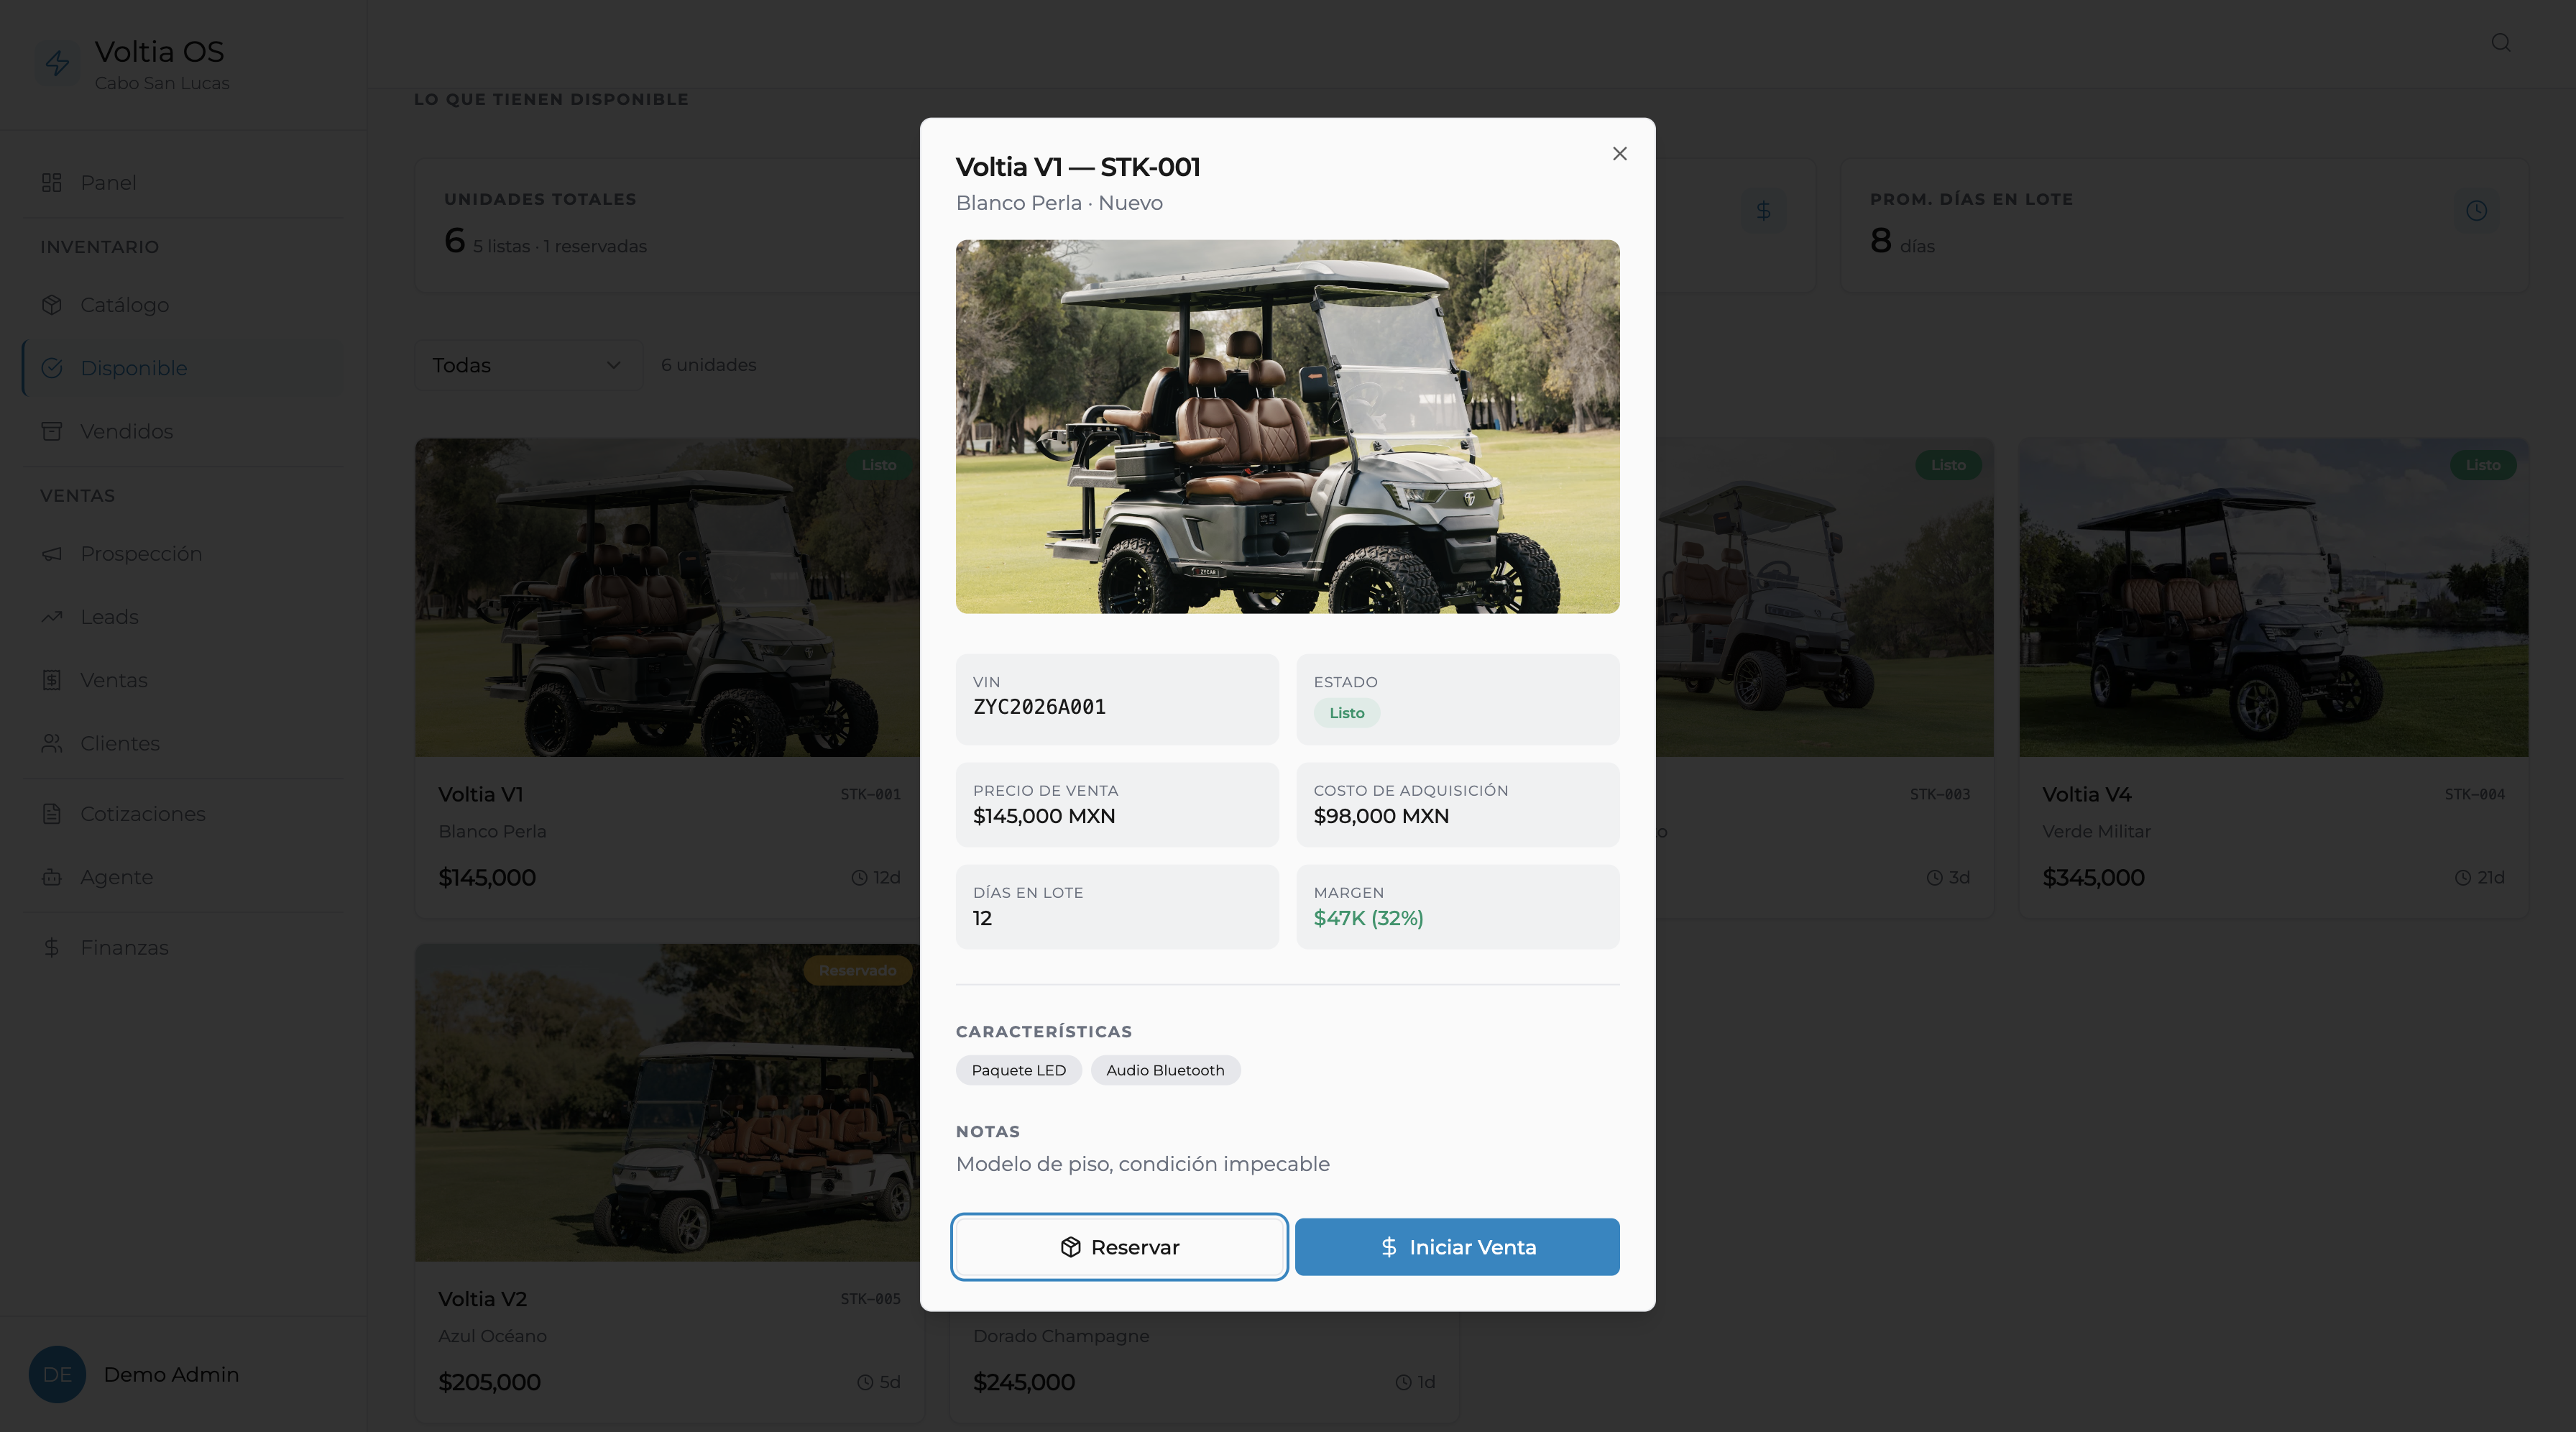2576x1432 pixels.
Task: Click the Clientes people icon
Action: pos(52,743)
